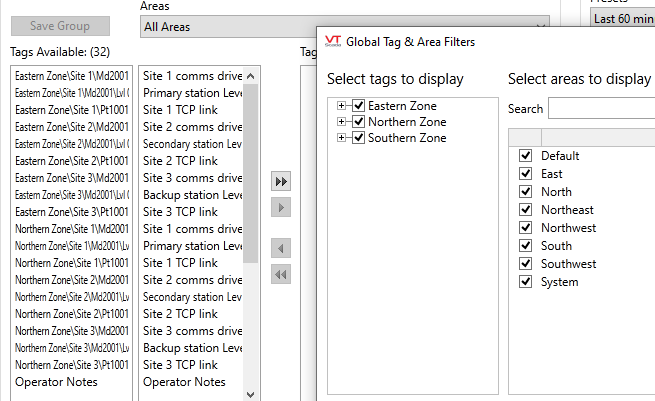Image resolution: width=655 pixels, height=401 pixels.
Task: Click the add selected tag right-arrow button
Action: (x=282, y=208)
